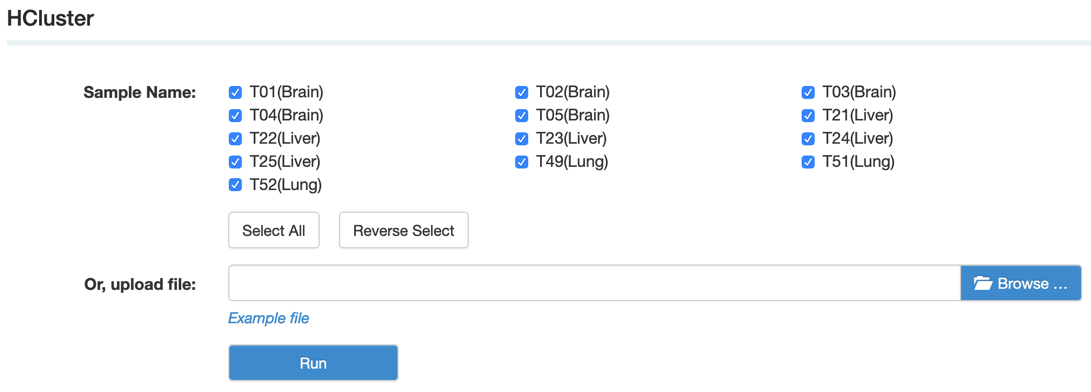This screenshot has width=1091, height=392.
Task: Click the Reverse Select button
Action: point(404,230)
